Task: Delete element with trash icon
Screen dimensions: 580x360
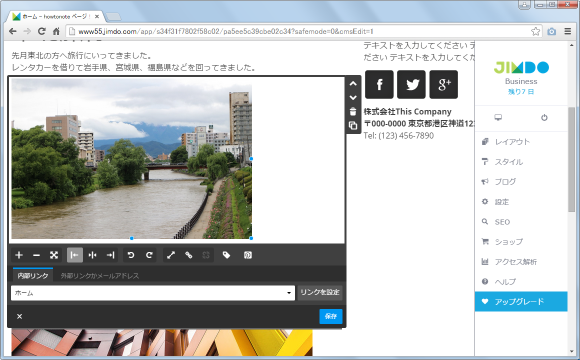Action: coord(353,111)
